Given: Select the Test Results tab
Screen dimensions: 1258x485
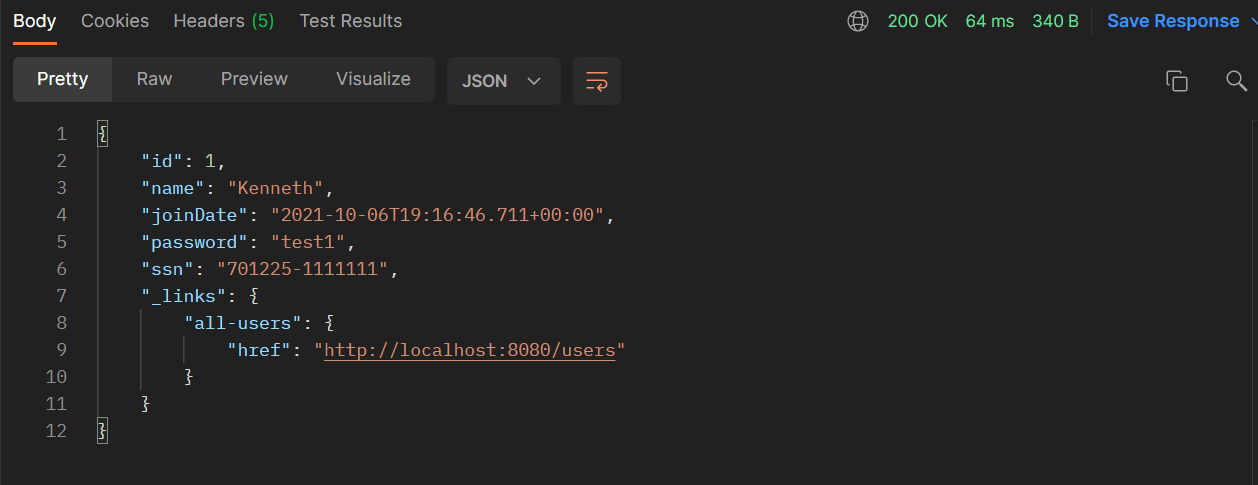Looking at the screenshot, I should coord(351,21).
